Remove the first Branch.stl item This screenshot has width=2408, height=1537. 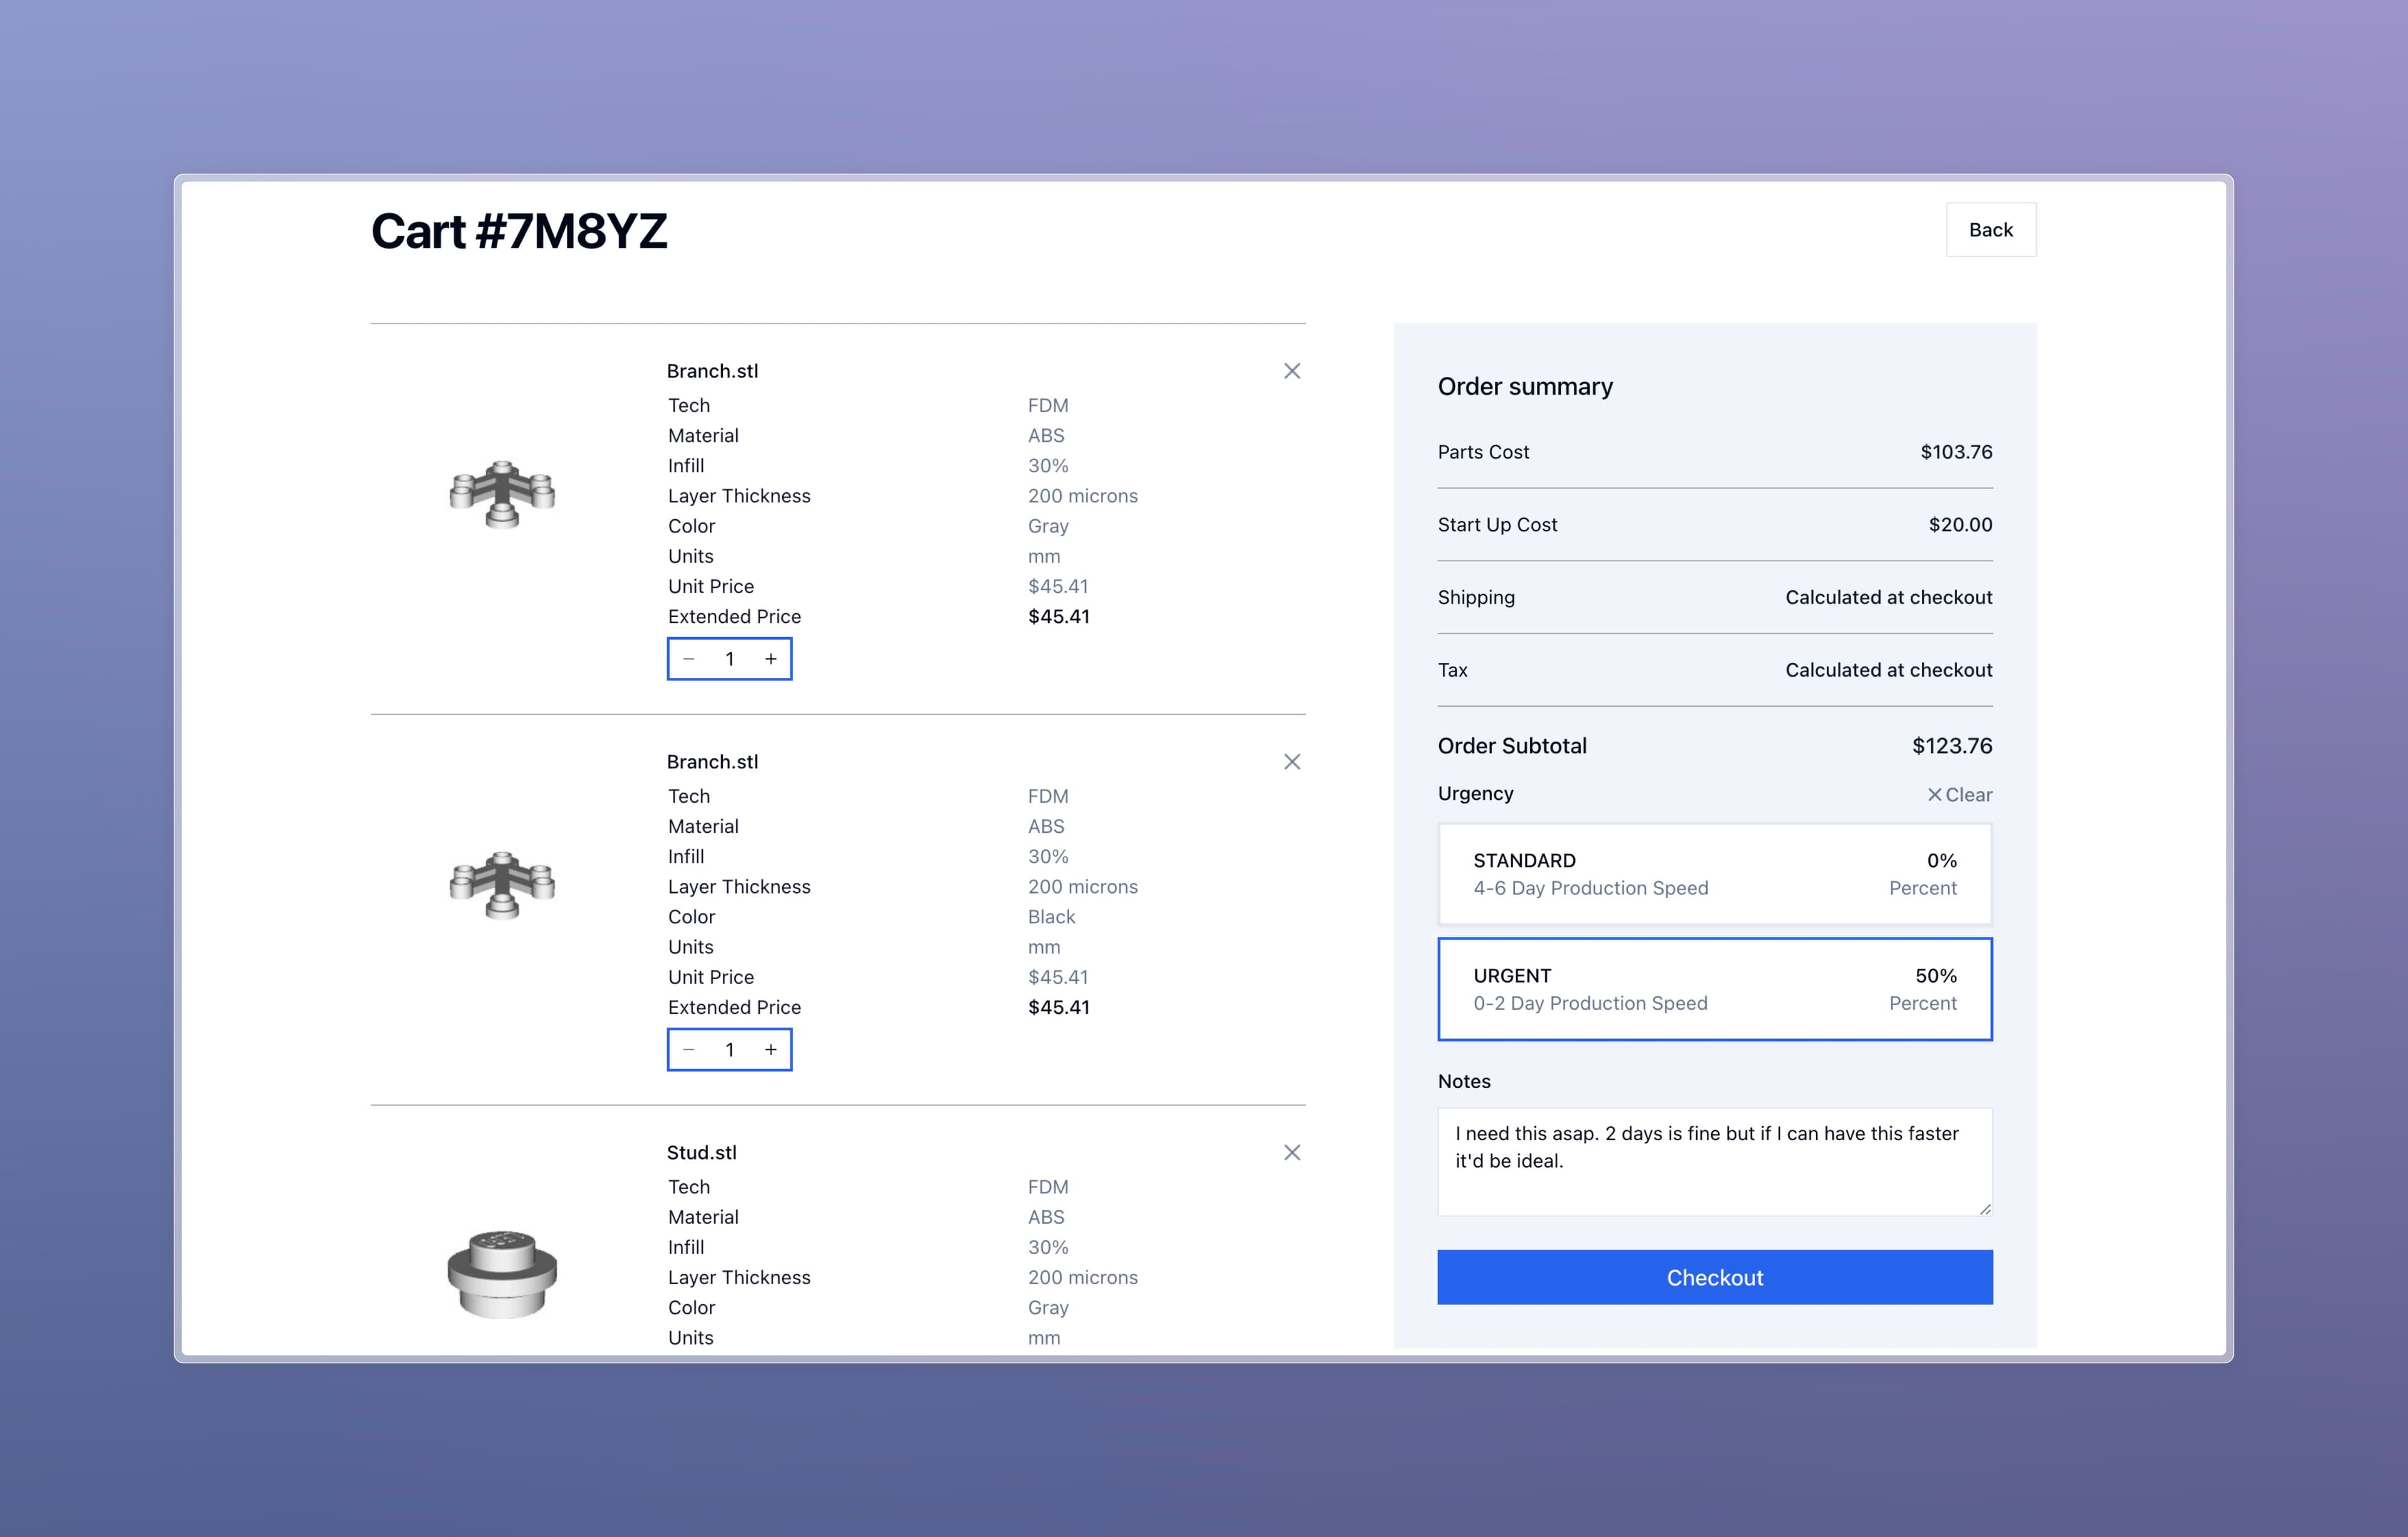click(x=1292, y=371)
